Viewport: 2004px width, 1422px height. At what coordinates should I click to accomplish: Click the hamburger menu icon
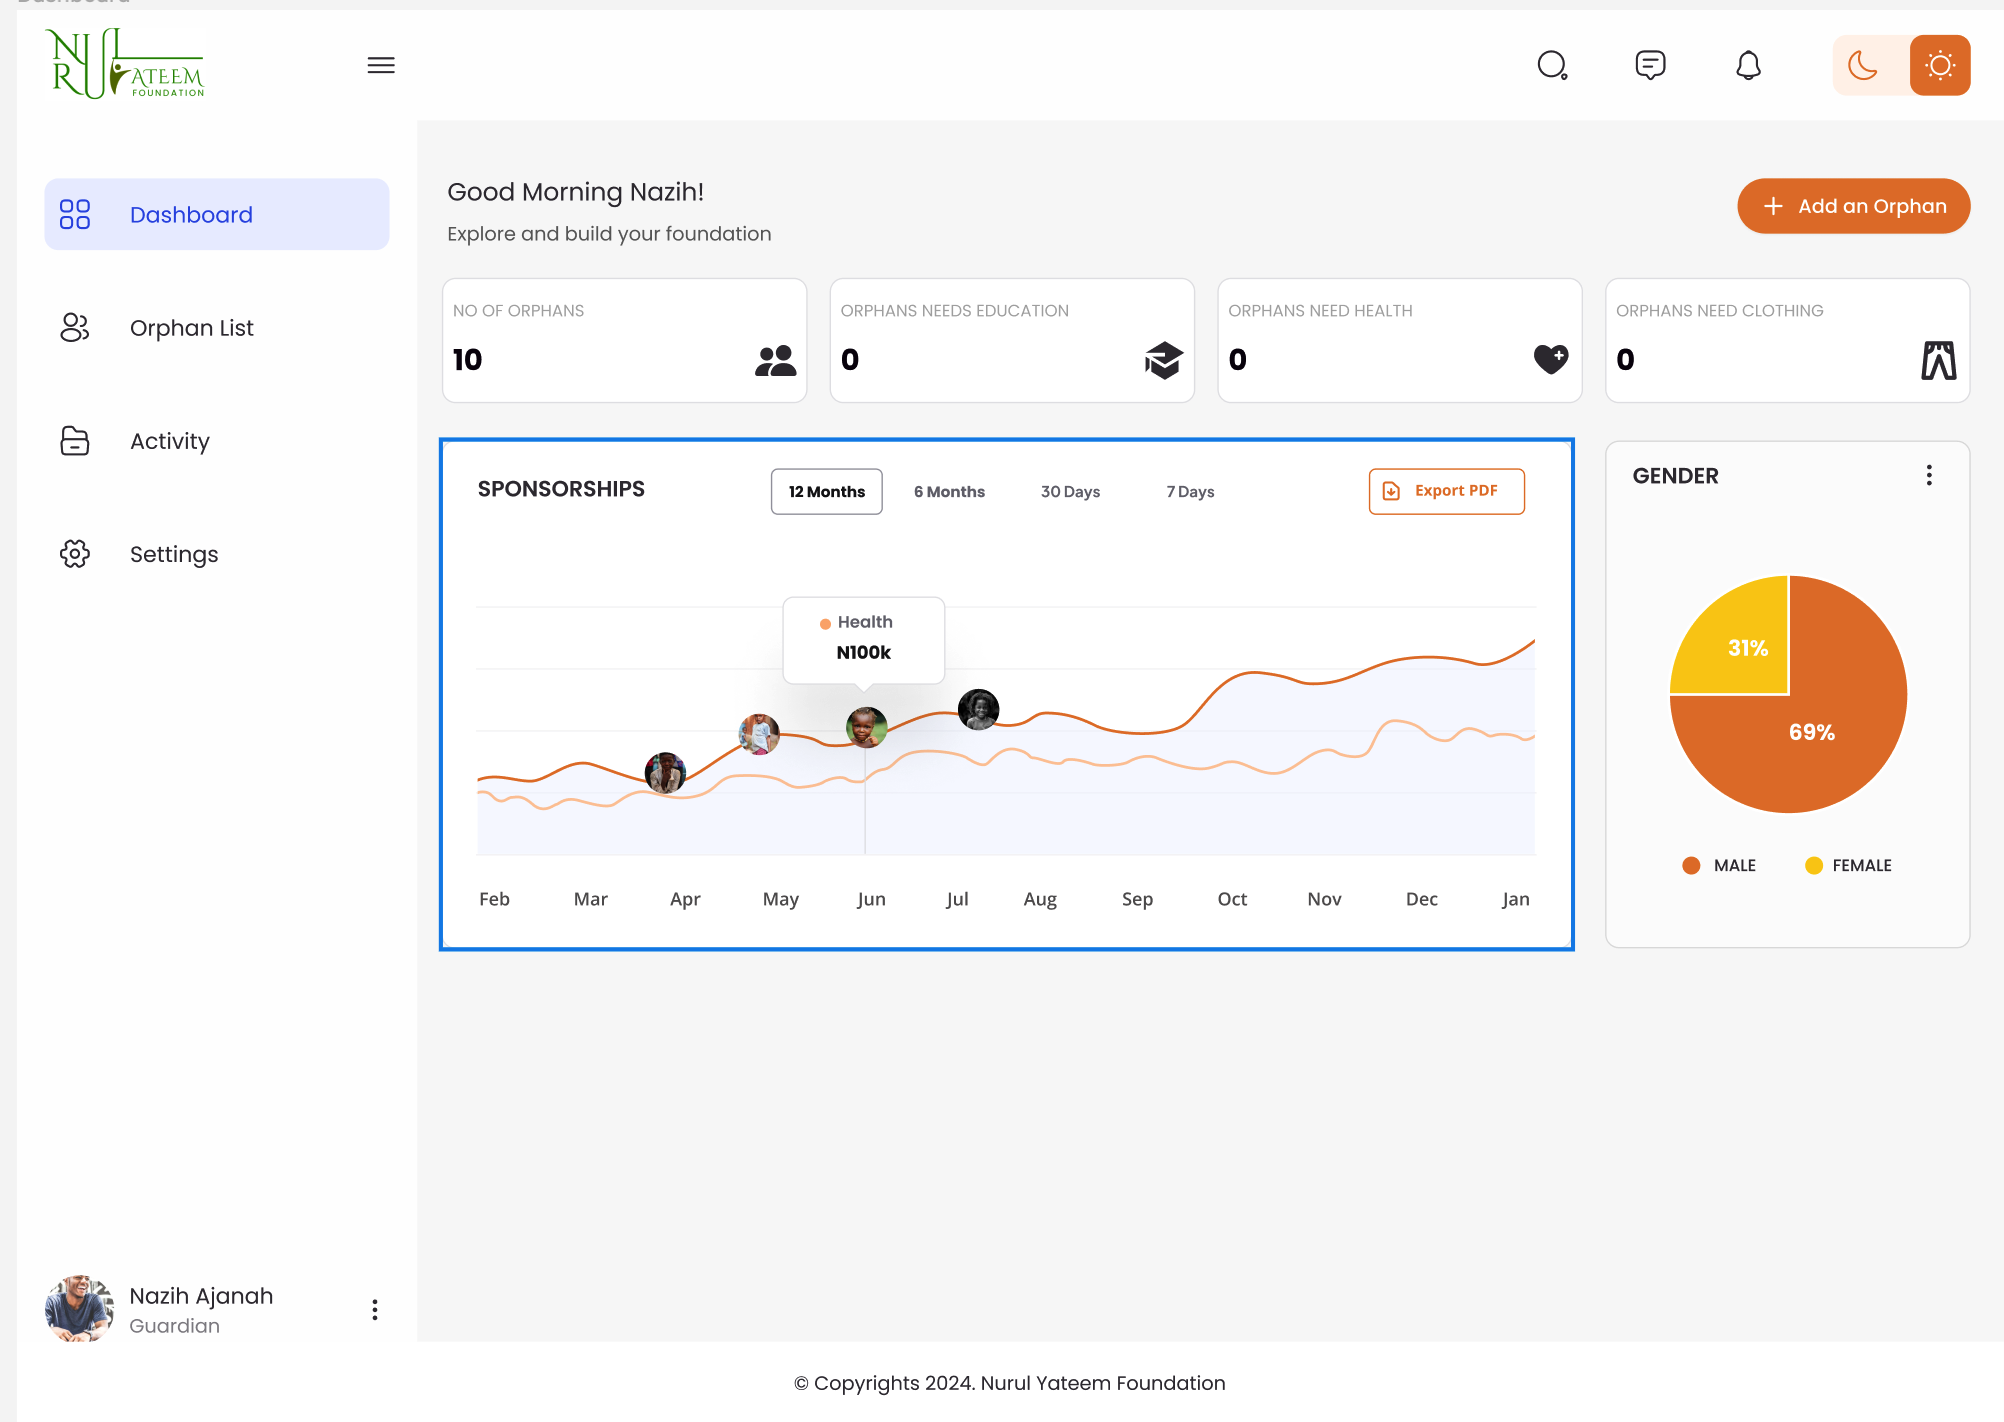[x=381, y=66]
